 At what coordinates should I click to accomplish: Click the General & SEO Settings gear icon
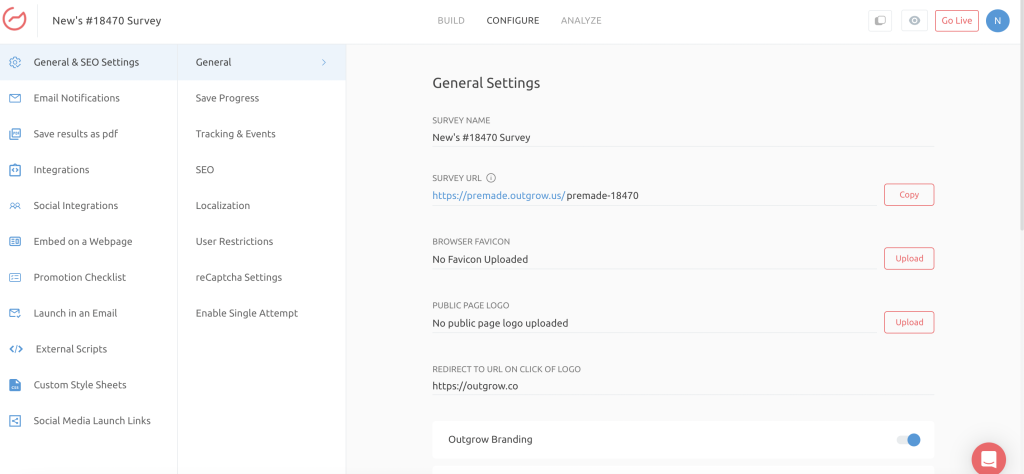click(15, 62)
